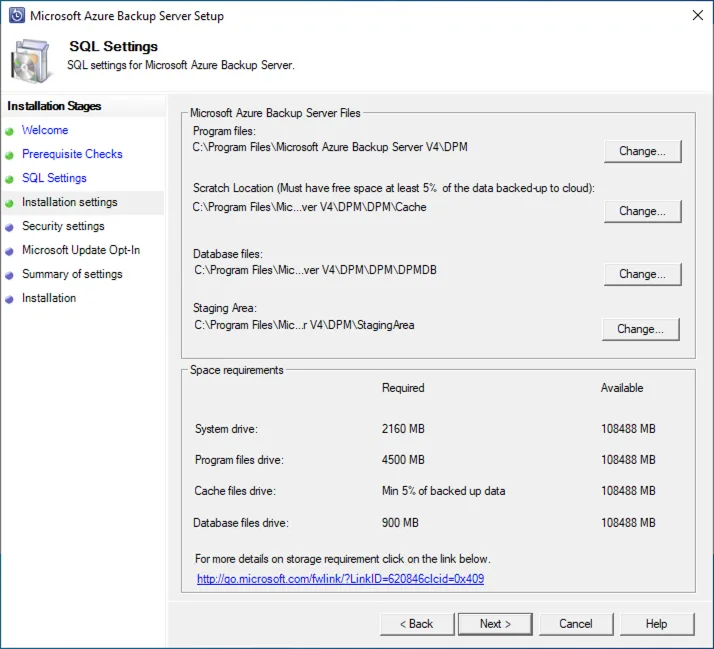Change the Database files path

coord(642,274)
